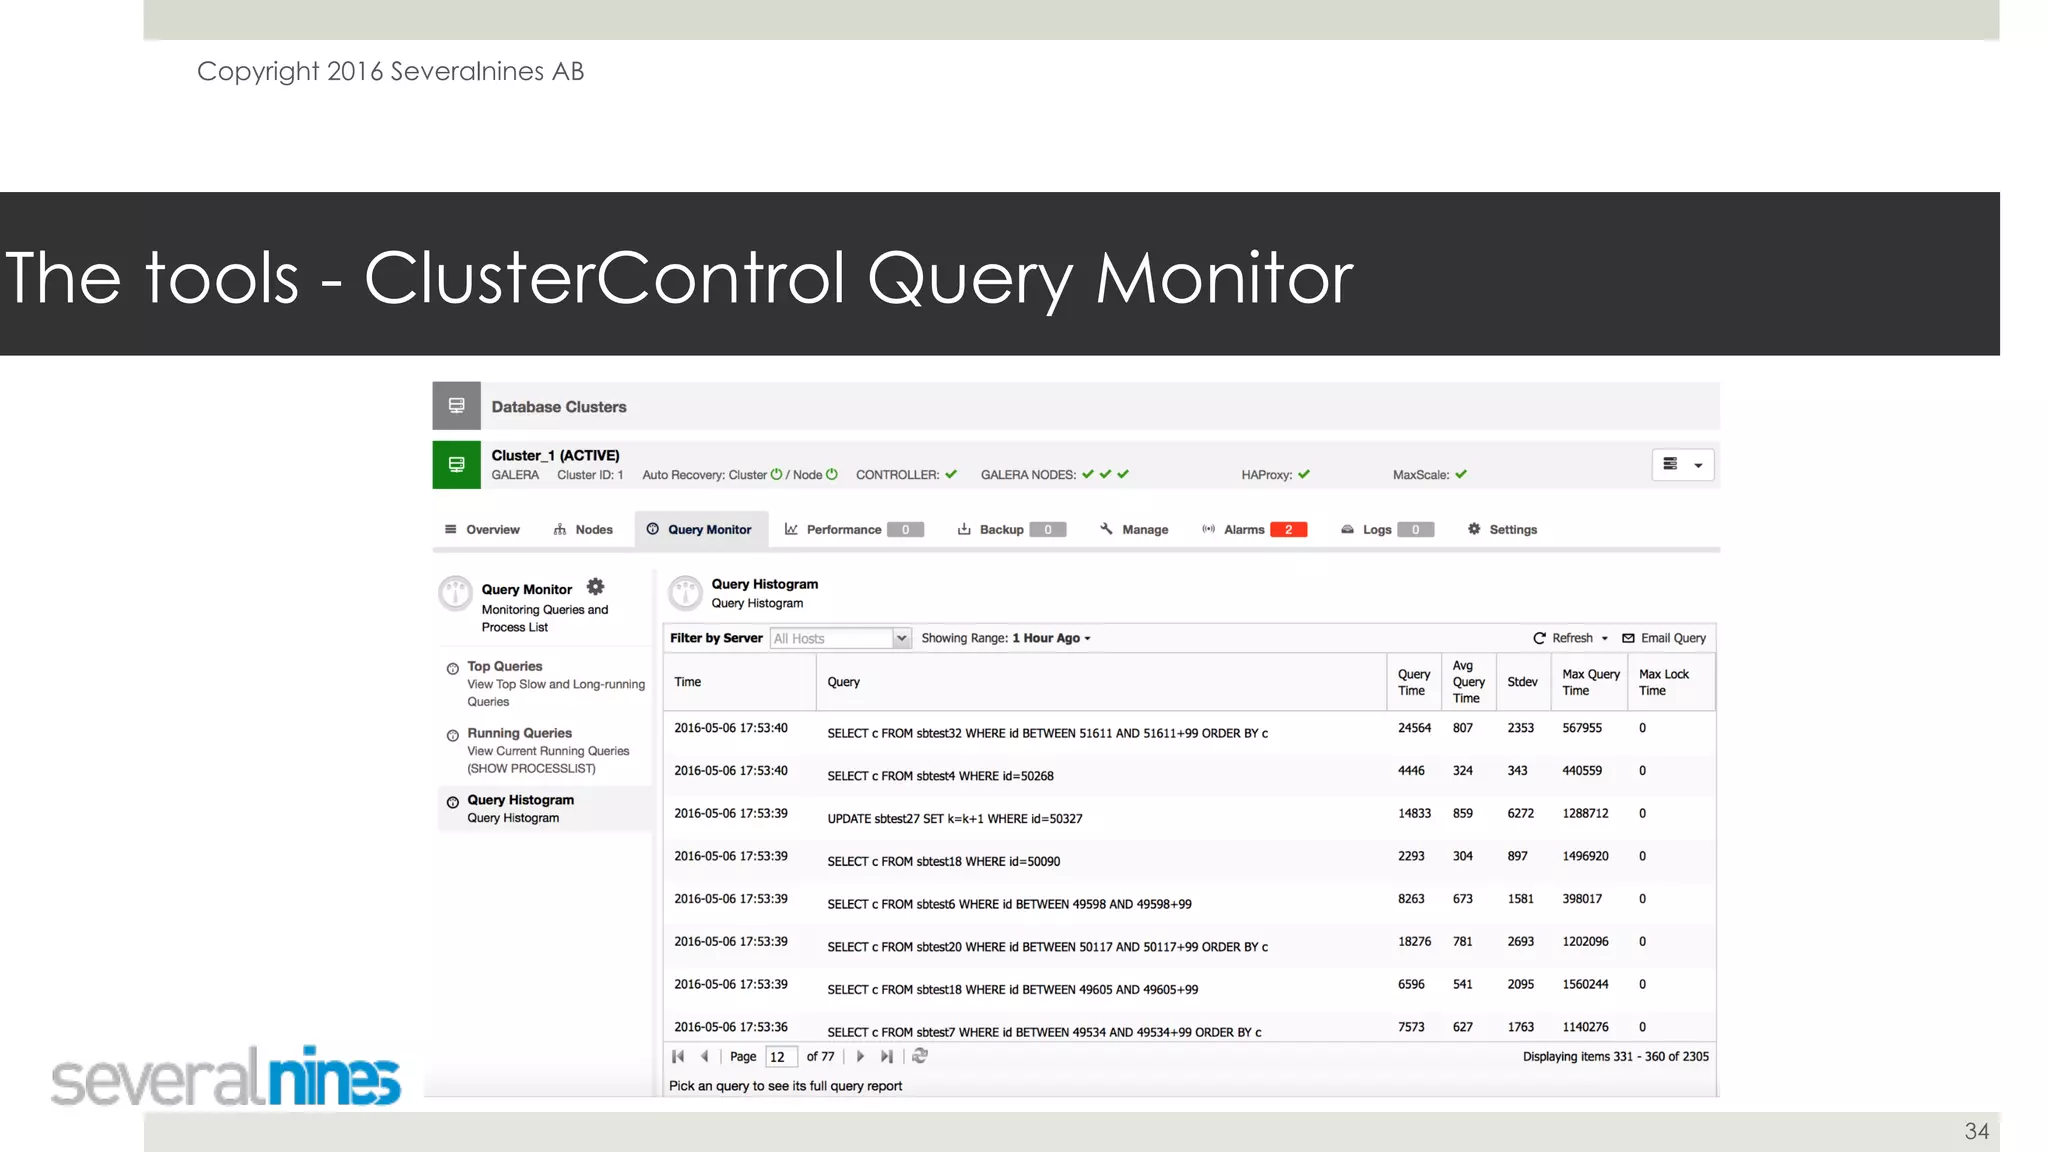The image size is (2048, 1152).
Task: Sort by Max Query Time column header
Action: pos(1589,682)
